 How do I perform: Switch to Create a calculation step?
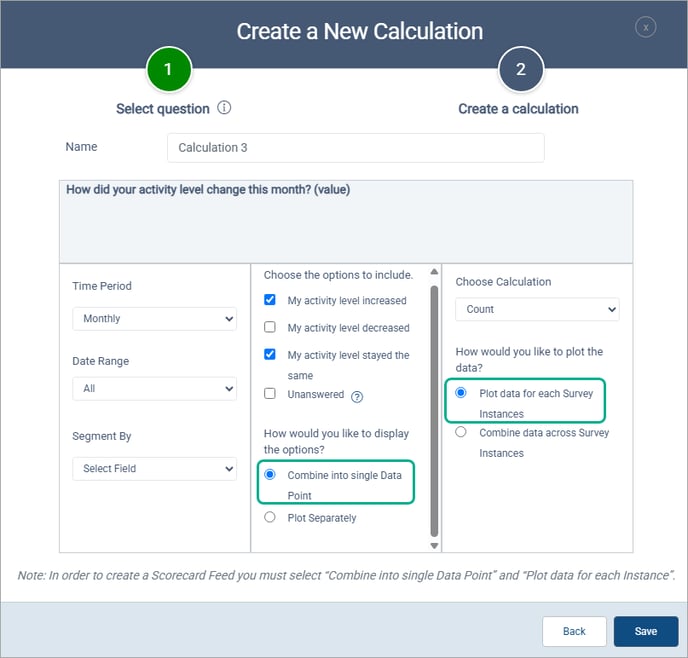pos(518,108)
